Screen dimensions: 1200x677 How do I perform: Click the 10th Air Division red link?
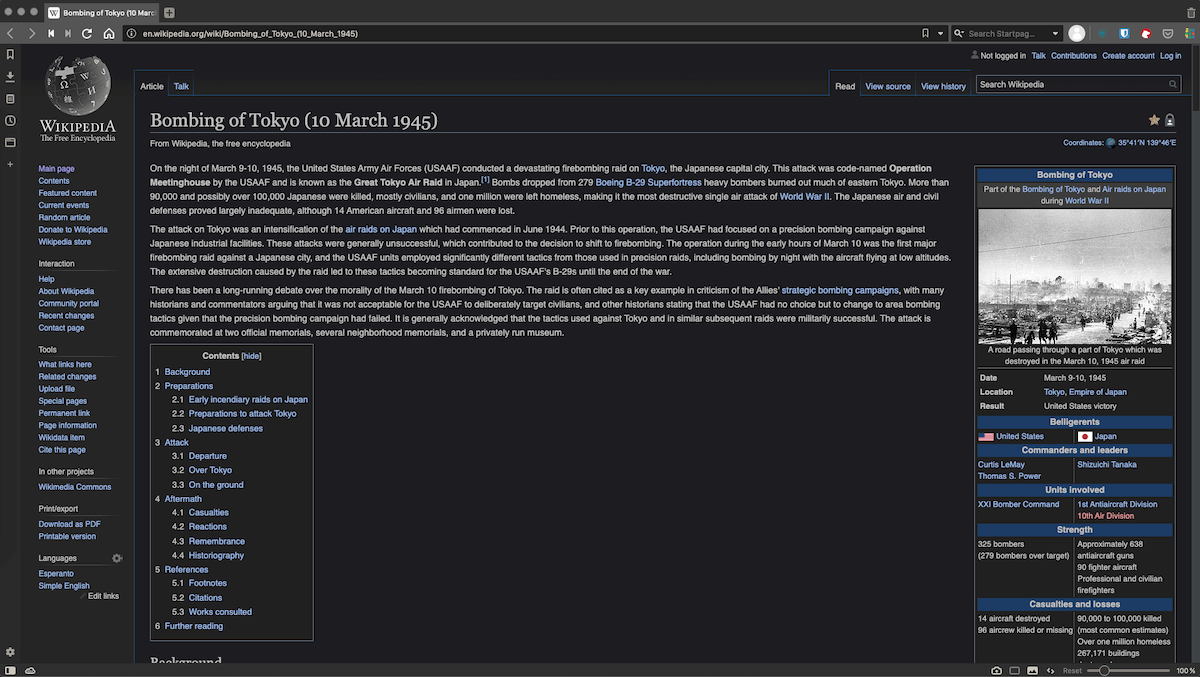1105,516
